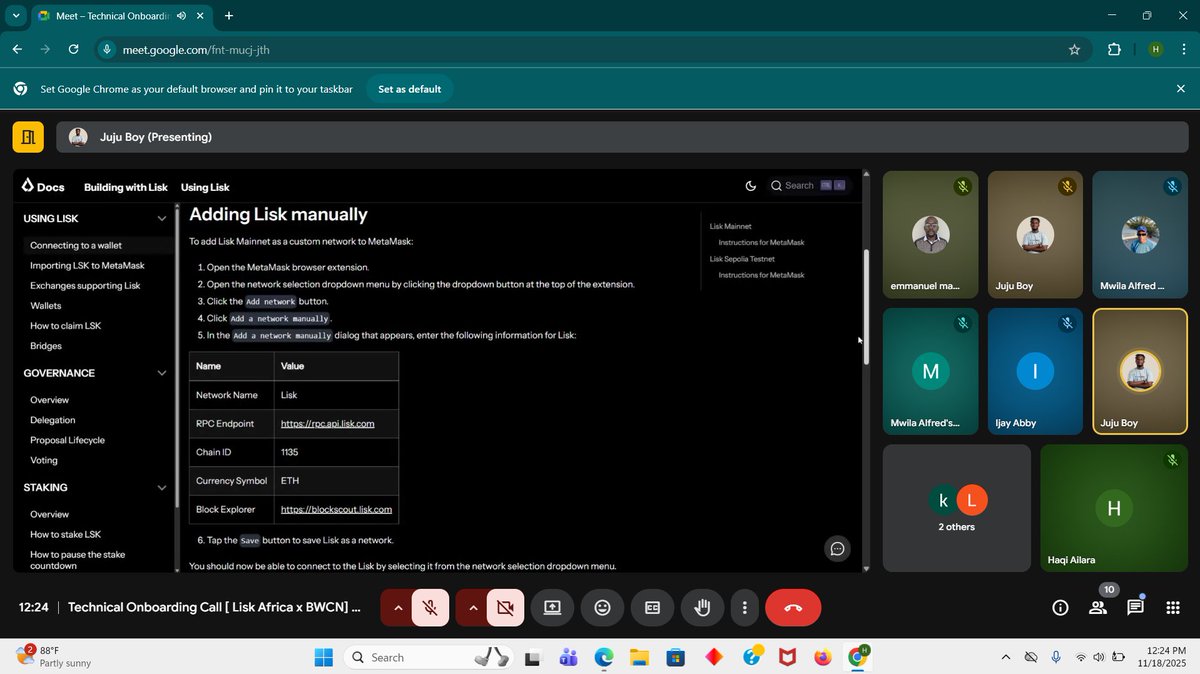Open the rpc.api.lisk.com endpoint link
The height and width of the screenshot is (674, 1200).
coord(326,423)
